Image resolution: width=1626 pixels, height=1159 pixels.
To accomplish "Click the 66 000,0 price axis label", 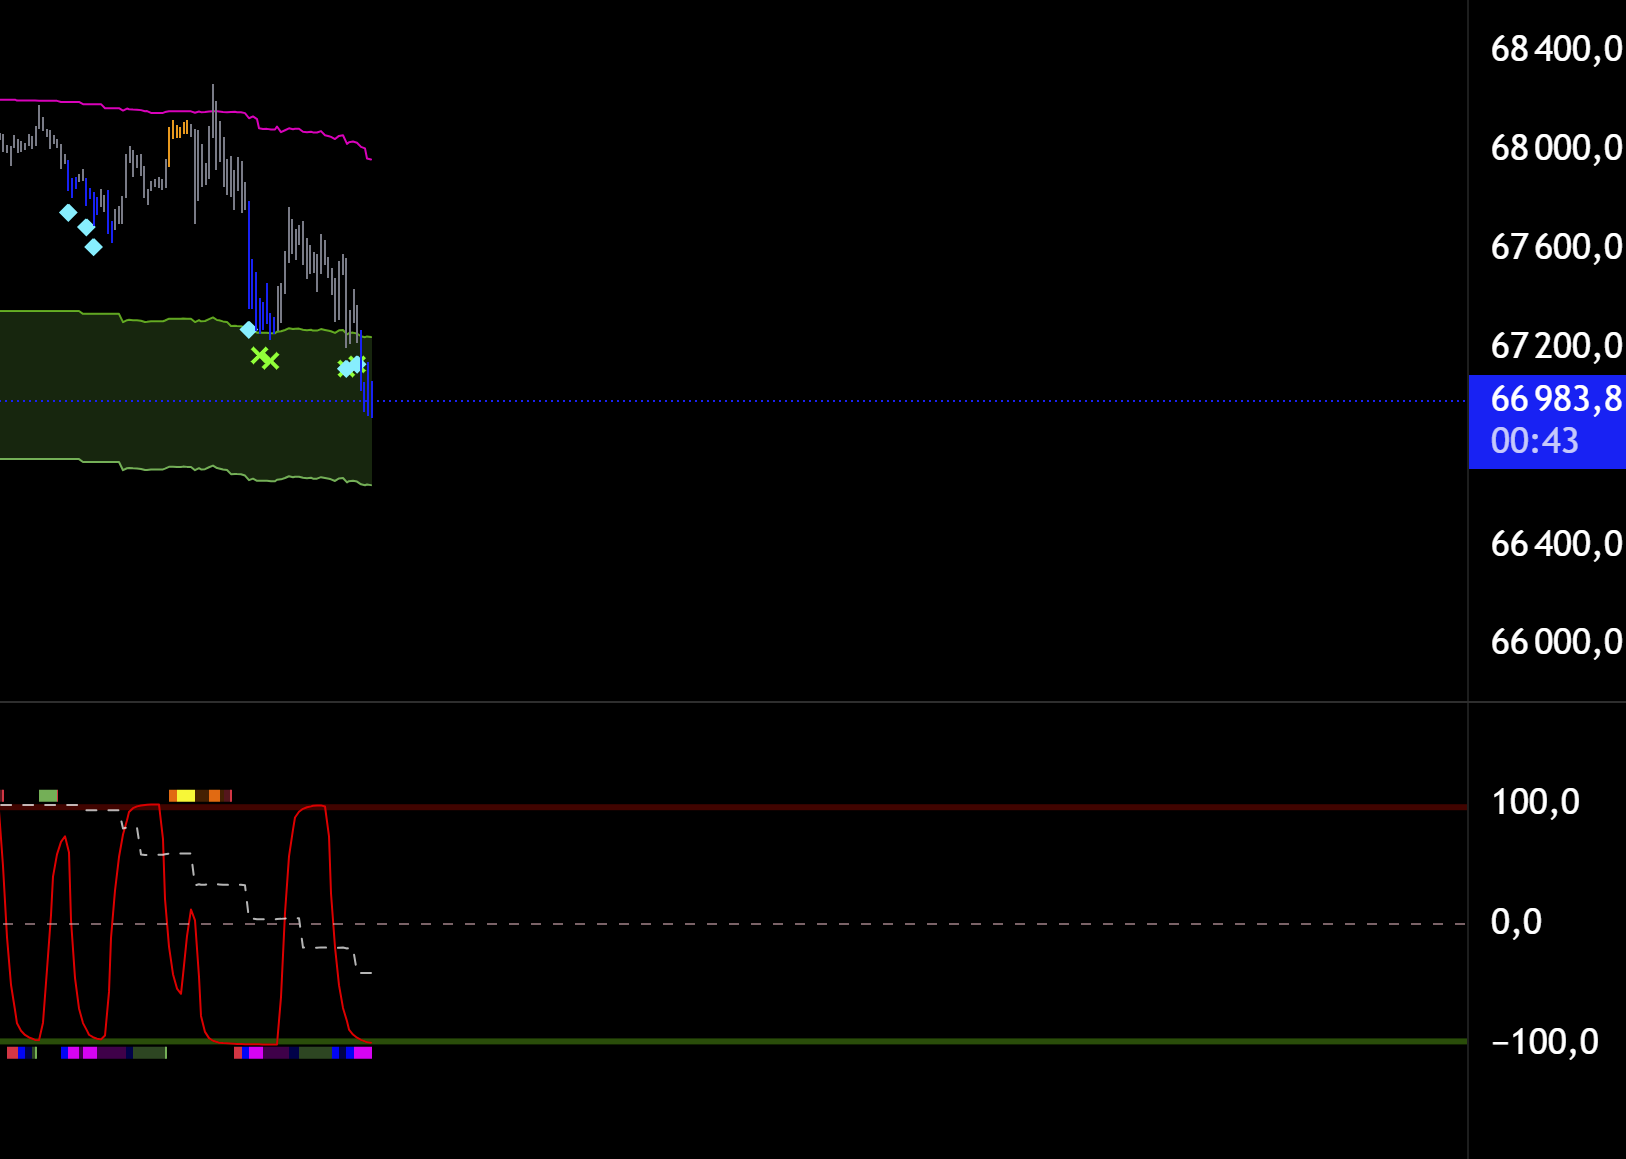I will point(1555,641).
